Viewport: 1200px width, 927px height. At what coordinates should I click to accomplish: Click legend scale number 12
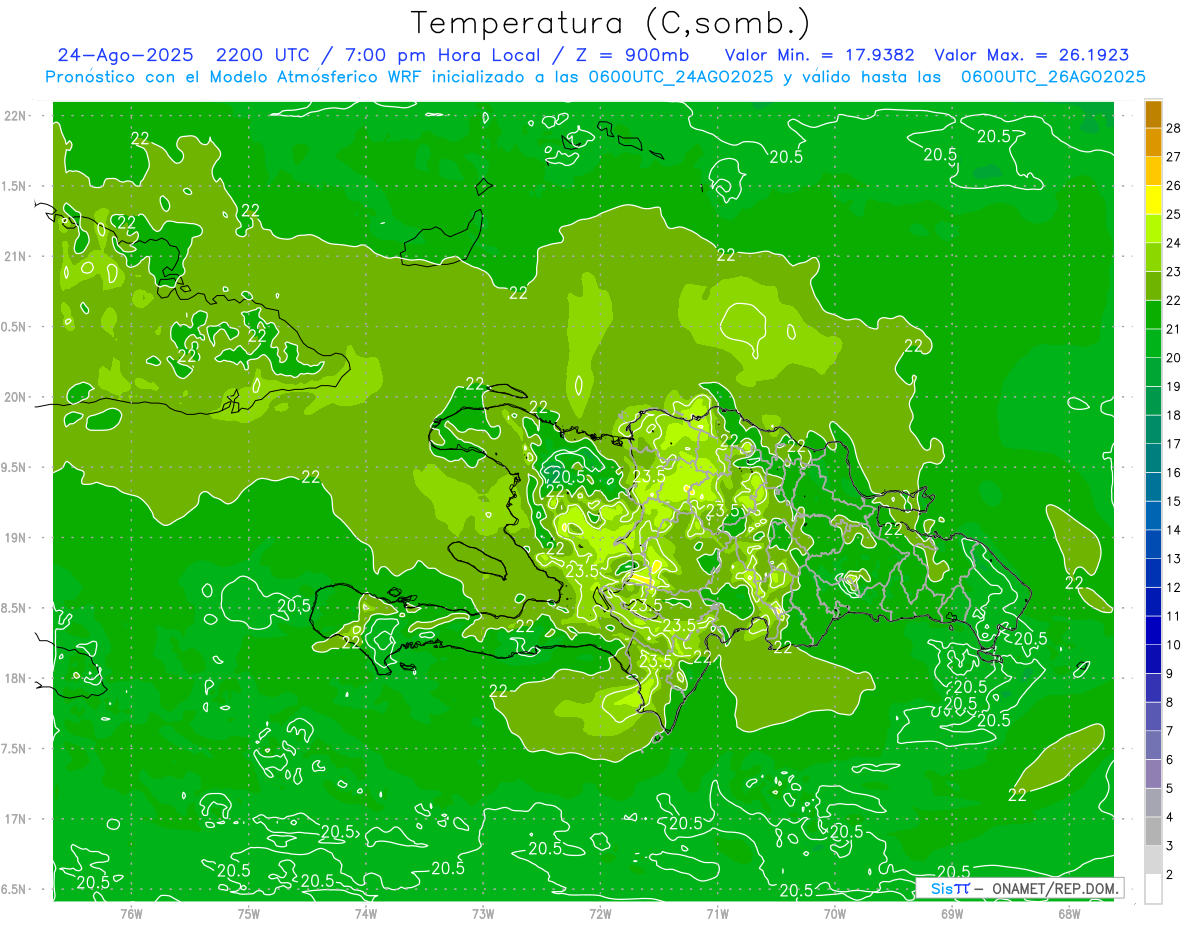[1174, 588]
